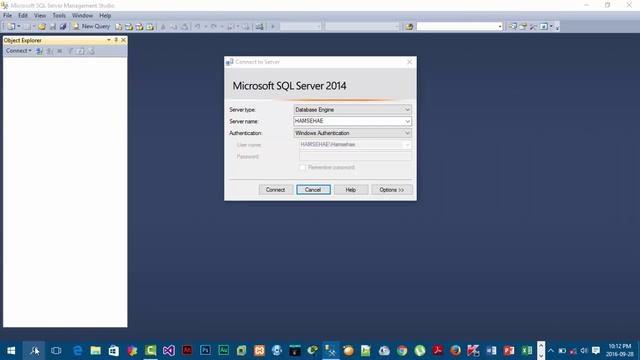This screenshot has width=640, height=360.
Task: Click the Connect Object Explorer icon
Action: (x=40, y=51)
